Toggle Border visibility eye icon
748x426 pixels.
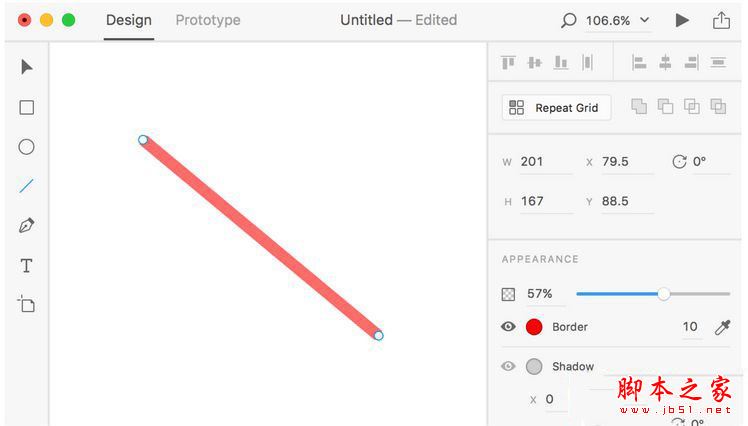tap(508, 327)
